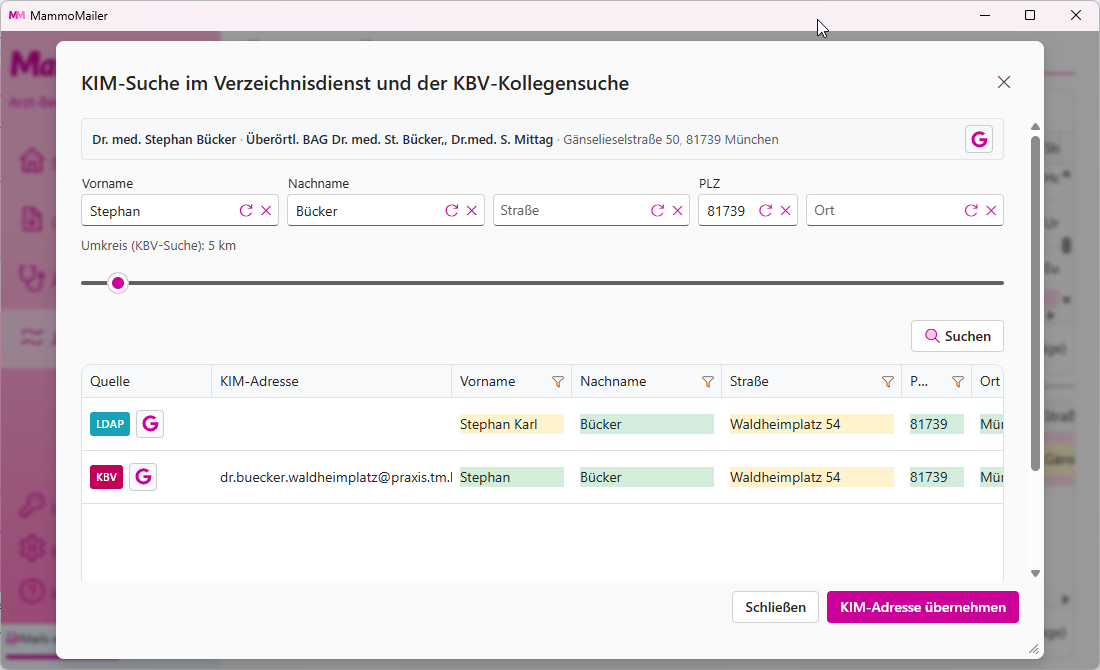Close the KIM-Suche dialog with X
Viewport: 1100px width, 670px height.
[x=1004, y=82]
